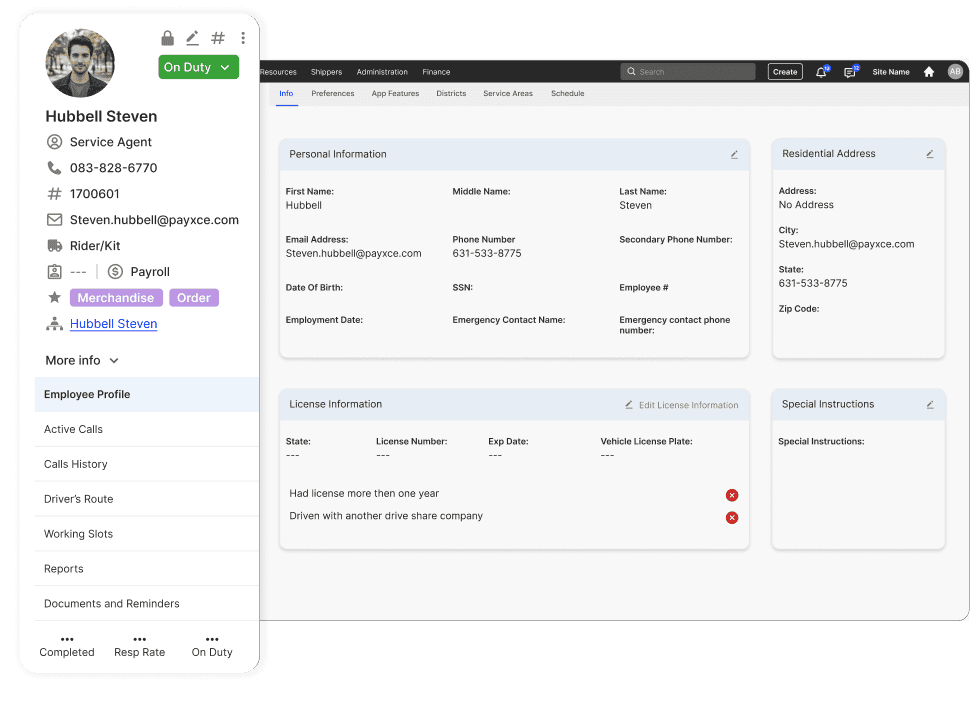Open the Administration menu
The width and height of the screenshot is (978, 701).
click(x=382, y=72)
